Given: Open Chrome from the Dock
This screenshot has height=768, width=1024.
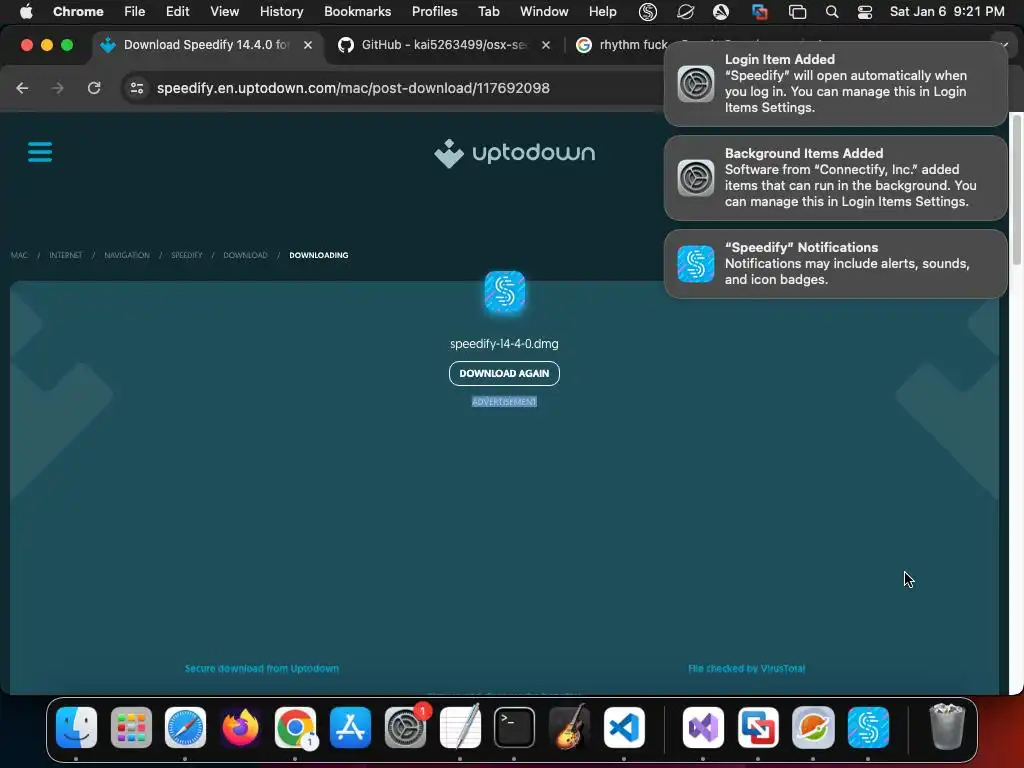Looking at the screenshot, I should (295, 728).
